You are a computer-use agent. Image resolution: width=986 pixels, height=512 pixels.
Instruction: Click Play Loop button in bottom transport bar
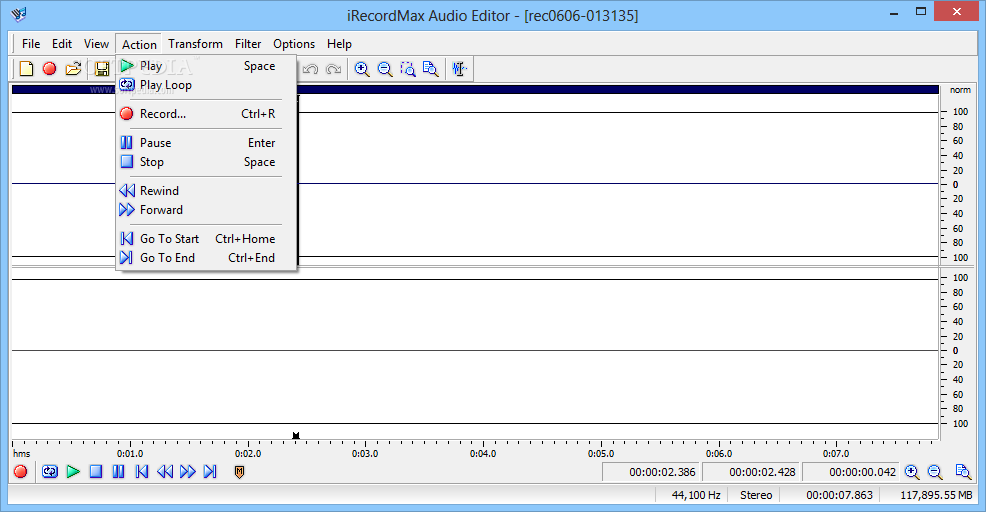coord(50,471)
